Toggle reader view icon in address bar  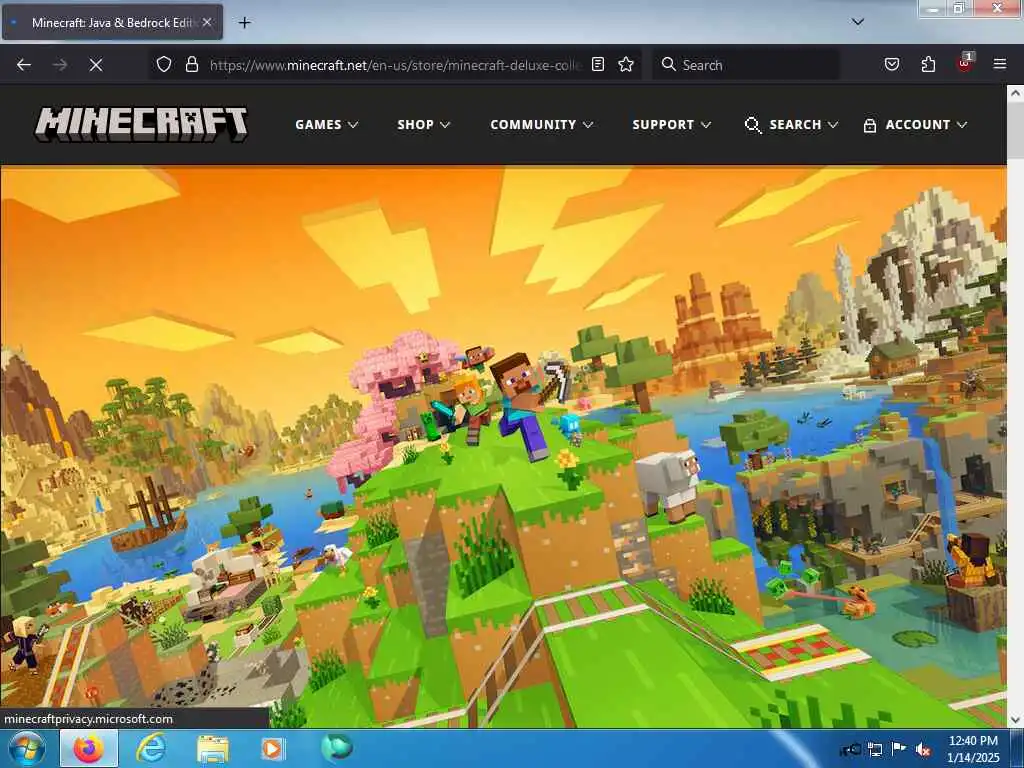(x=598, y=64)
